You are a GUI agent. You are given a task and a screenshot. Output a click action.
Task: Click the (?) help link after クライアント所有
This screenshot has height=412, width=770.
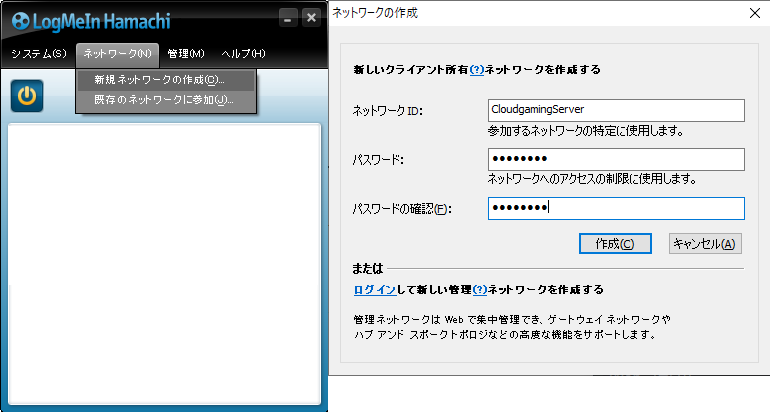pyautogui.click(x=477, y=70)
